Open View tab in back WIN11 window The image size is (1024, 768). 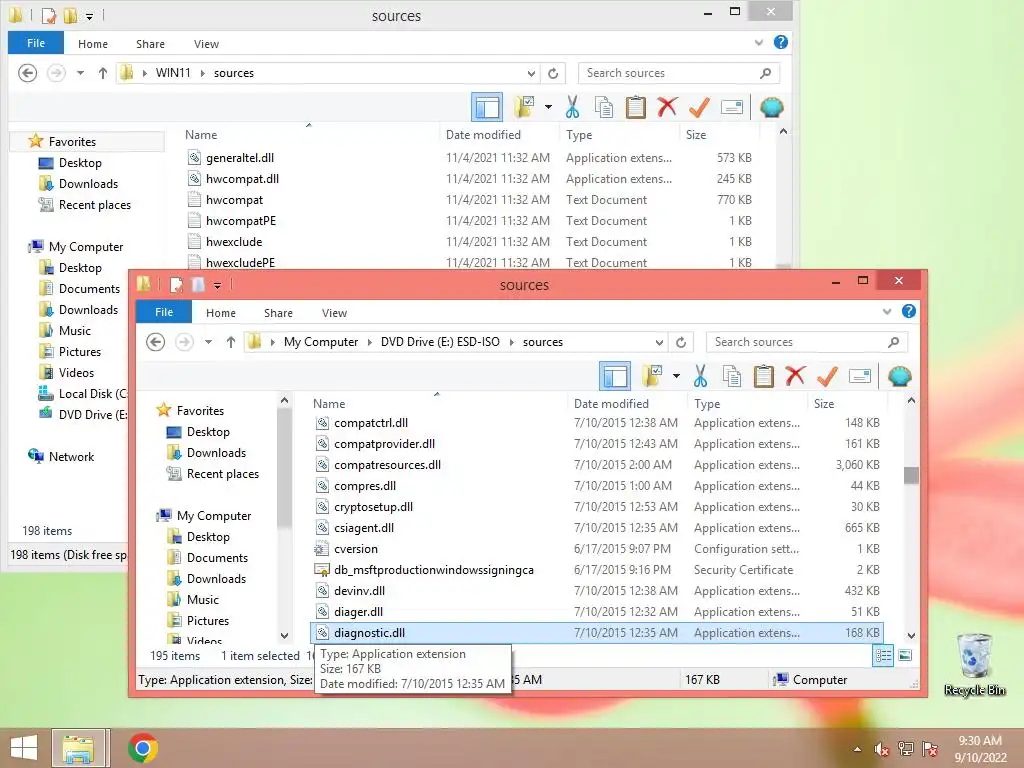(206, 44)
